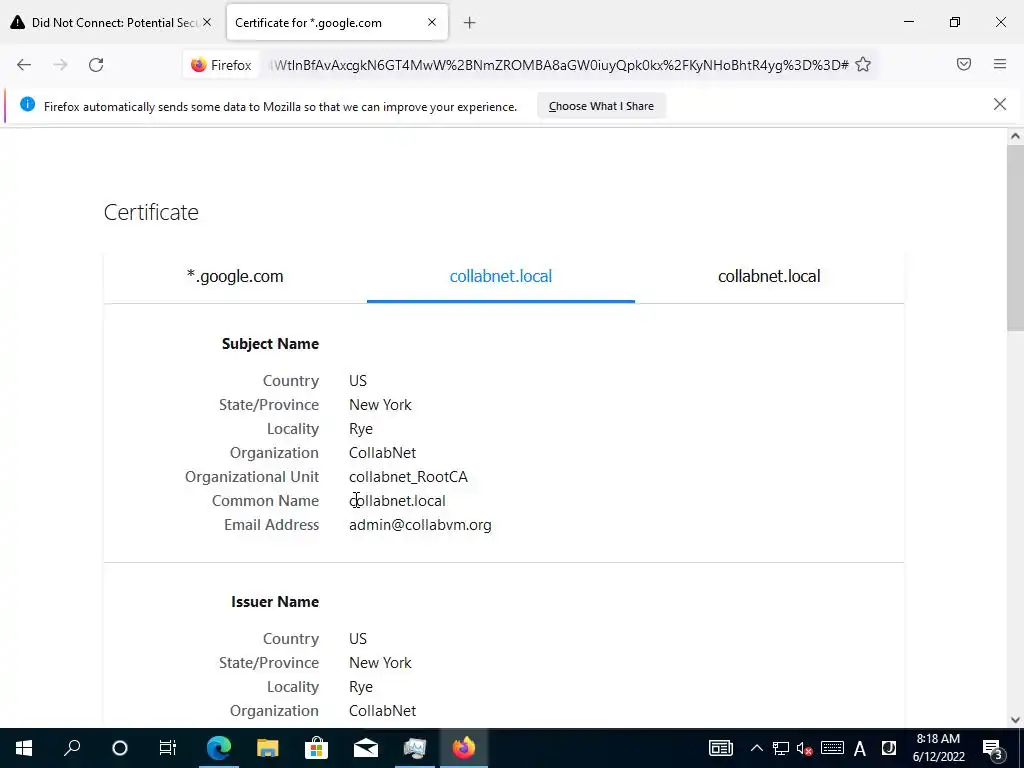
Task: Open the Save to Pocket button
Action: (x=964, y=64)
